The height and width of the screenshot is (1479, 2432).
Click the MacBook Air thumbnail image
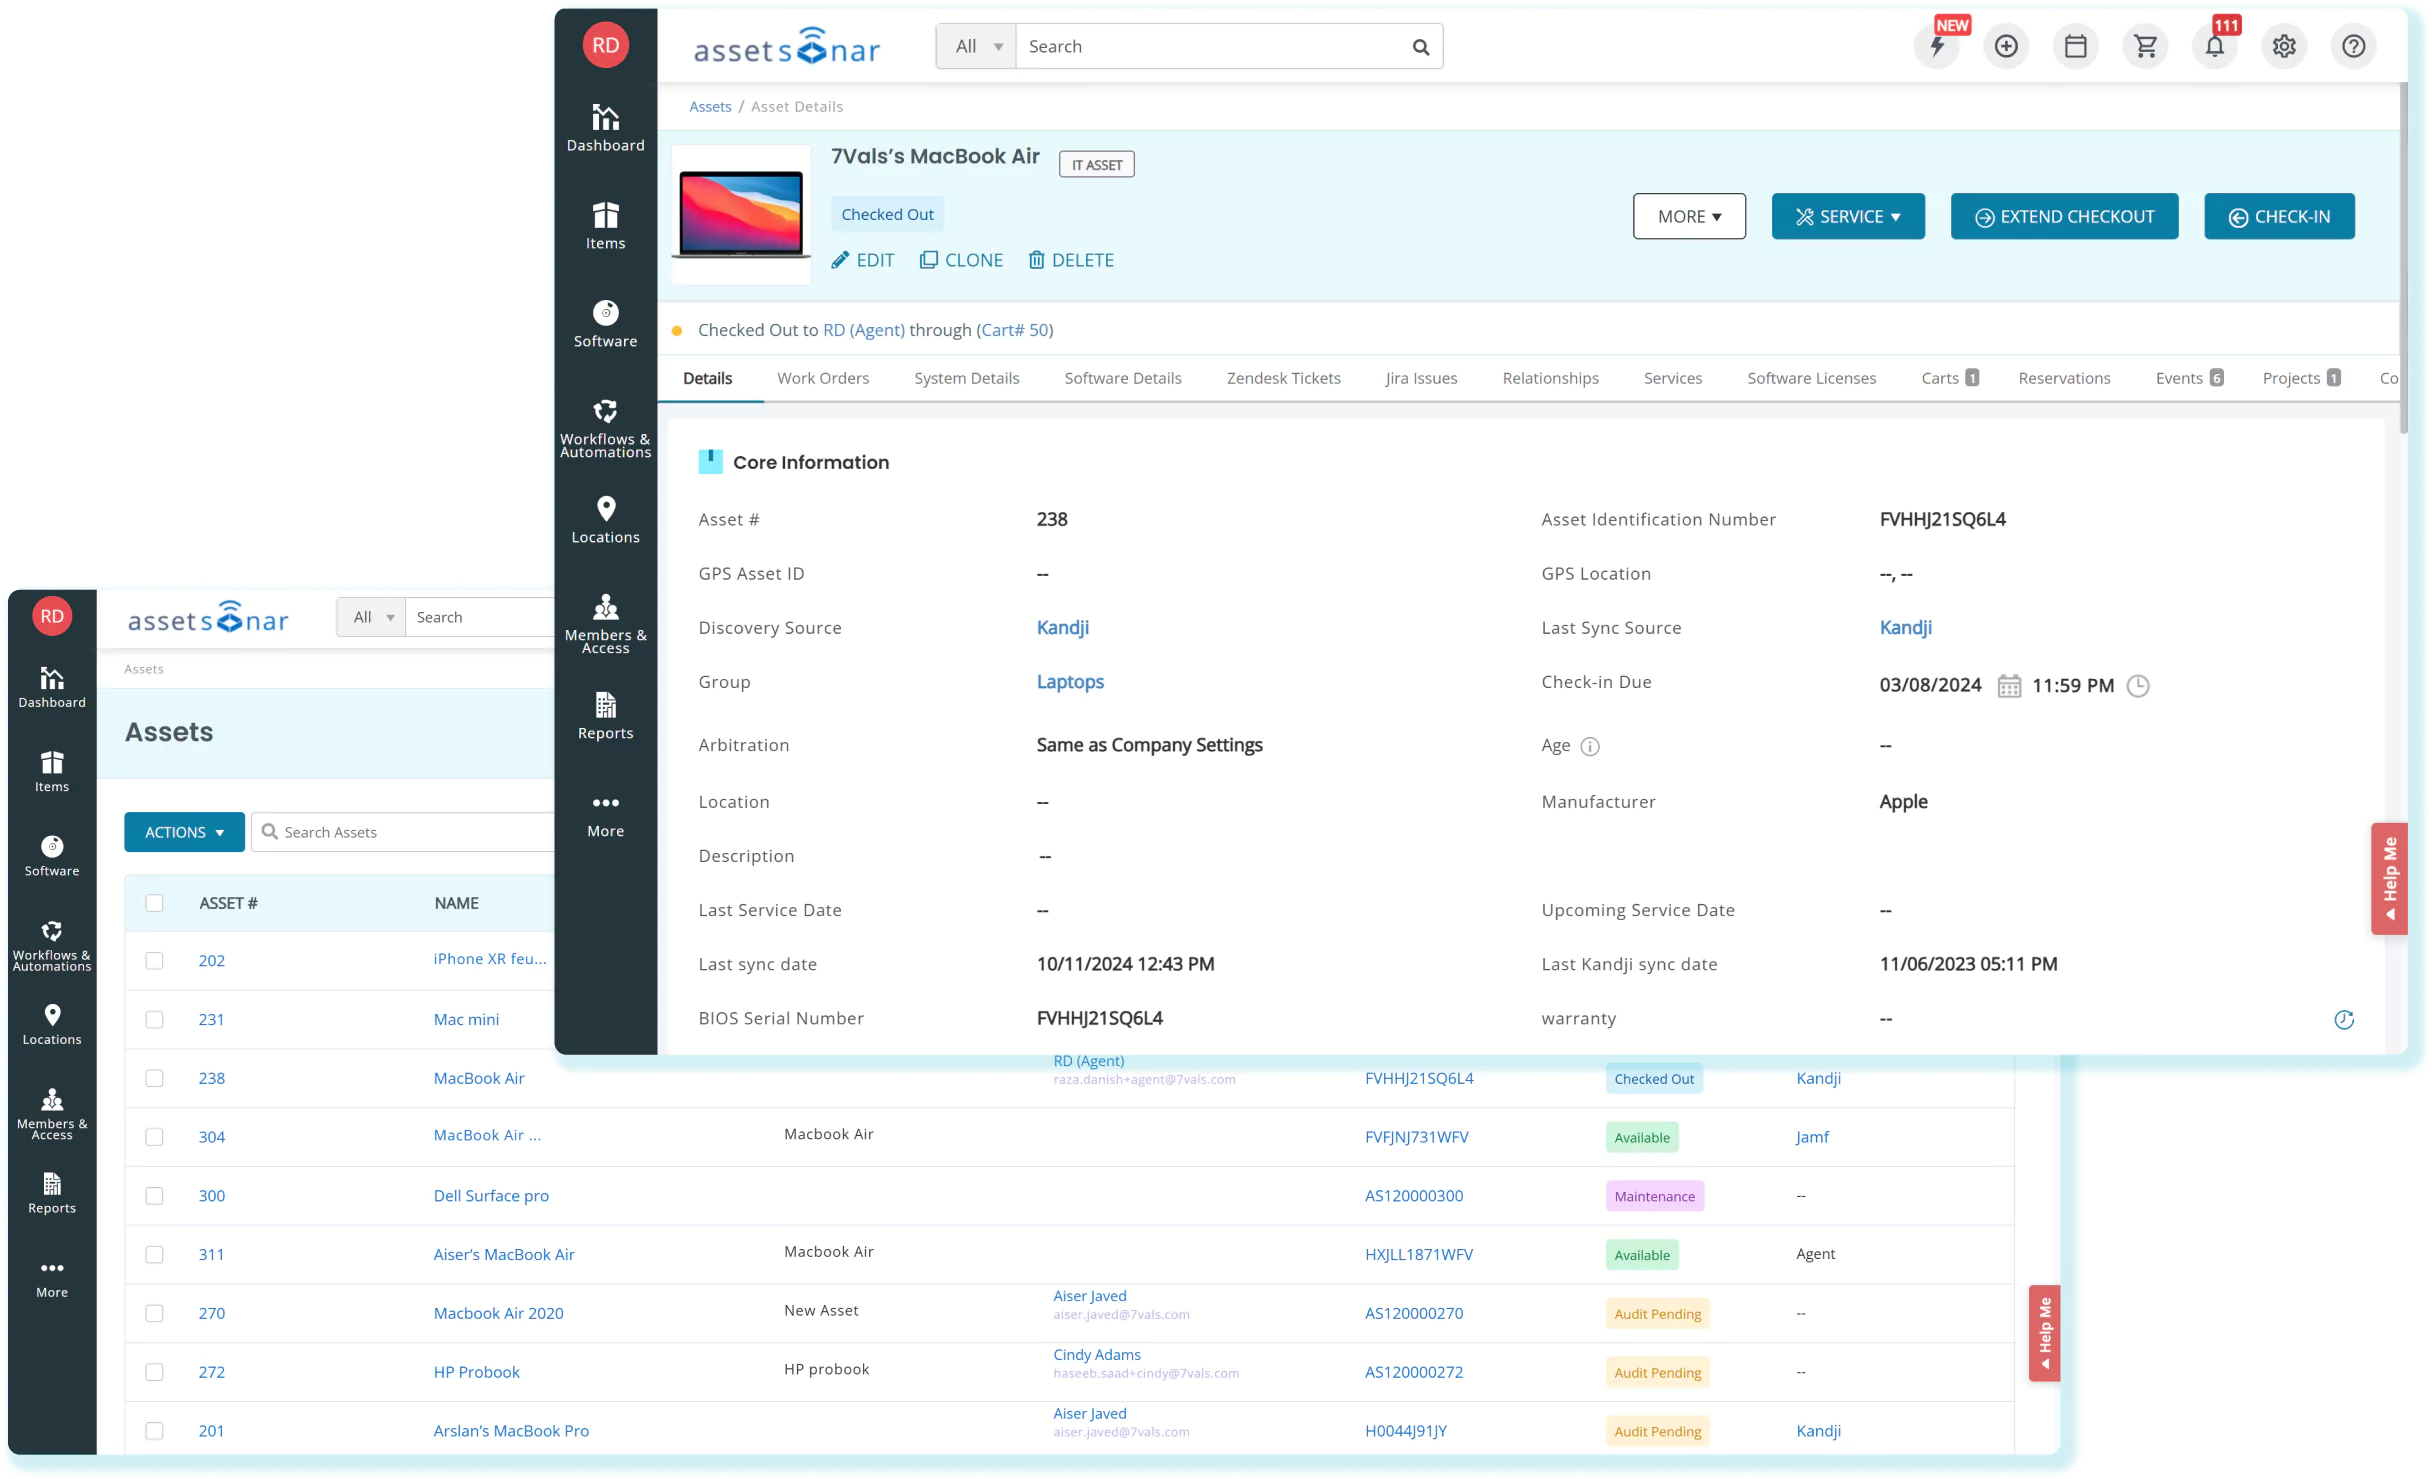click(741, 214)
